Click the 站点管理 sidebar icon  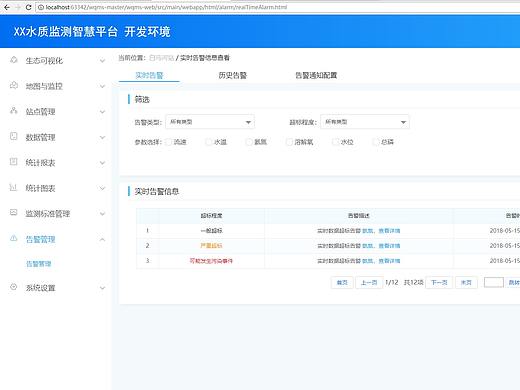coord(14,111)
